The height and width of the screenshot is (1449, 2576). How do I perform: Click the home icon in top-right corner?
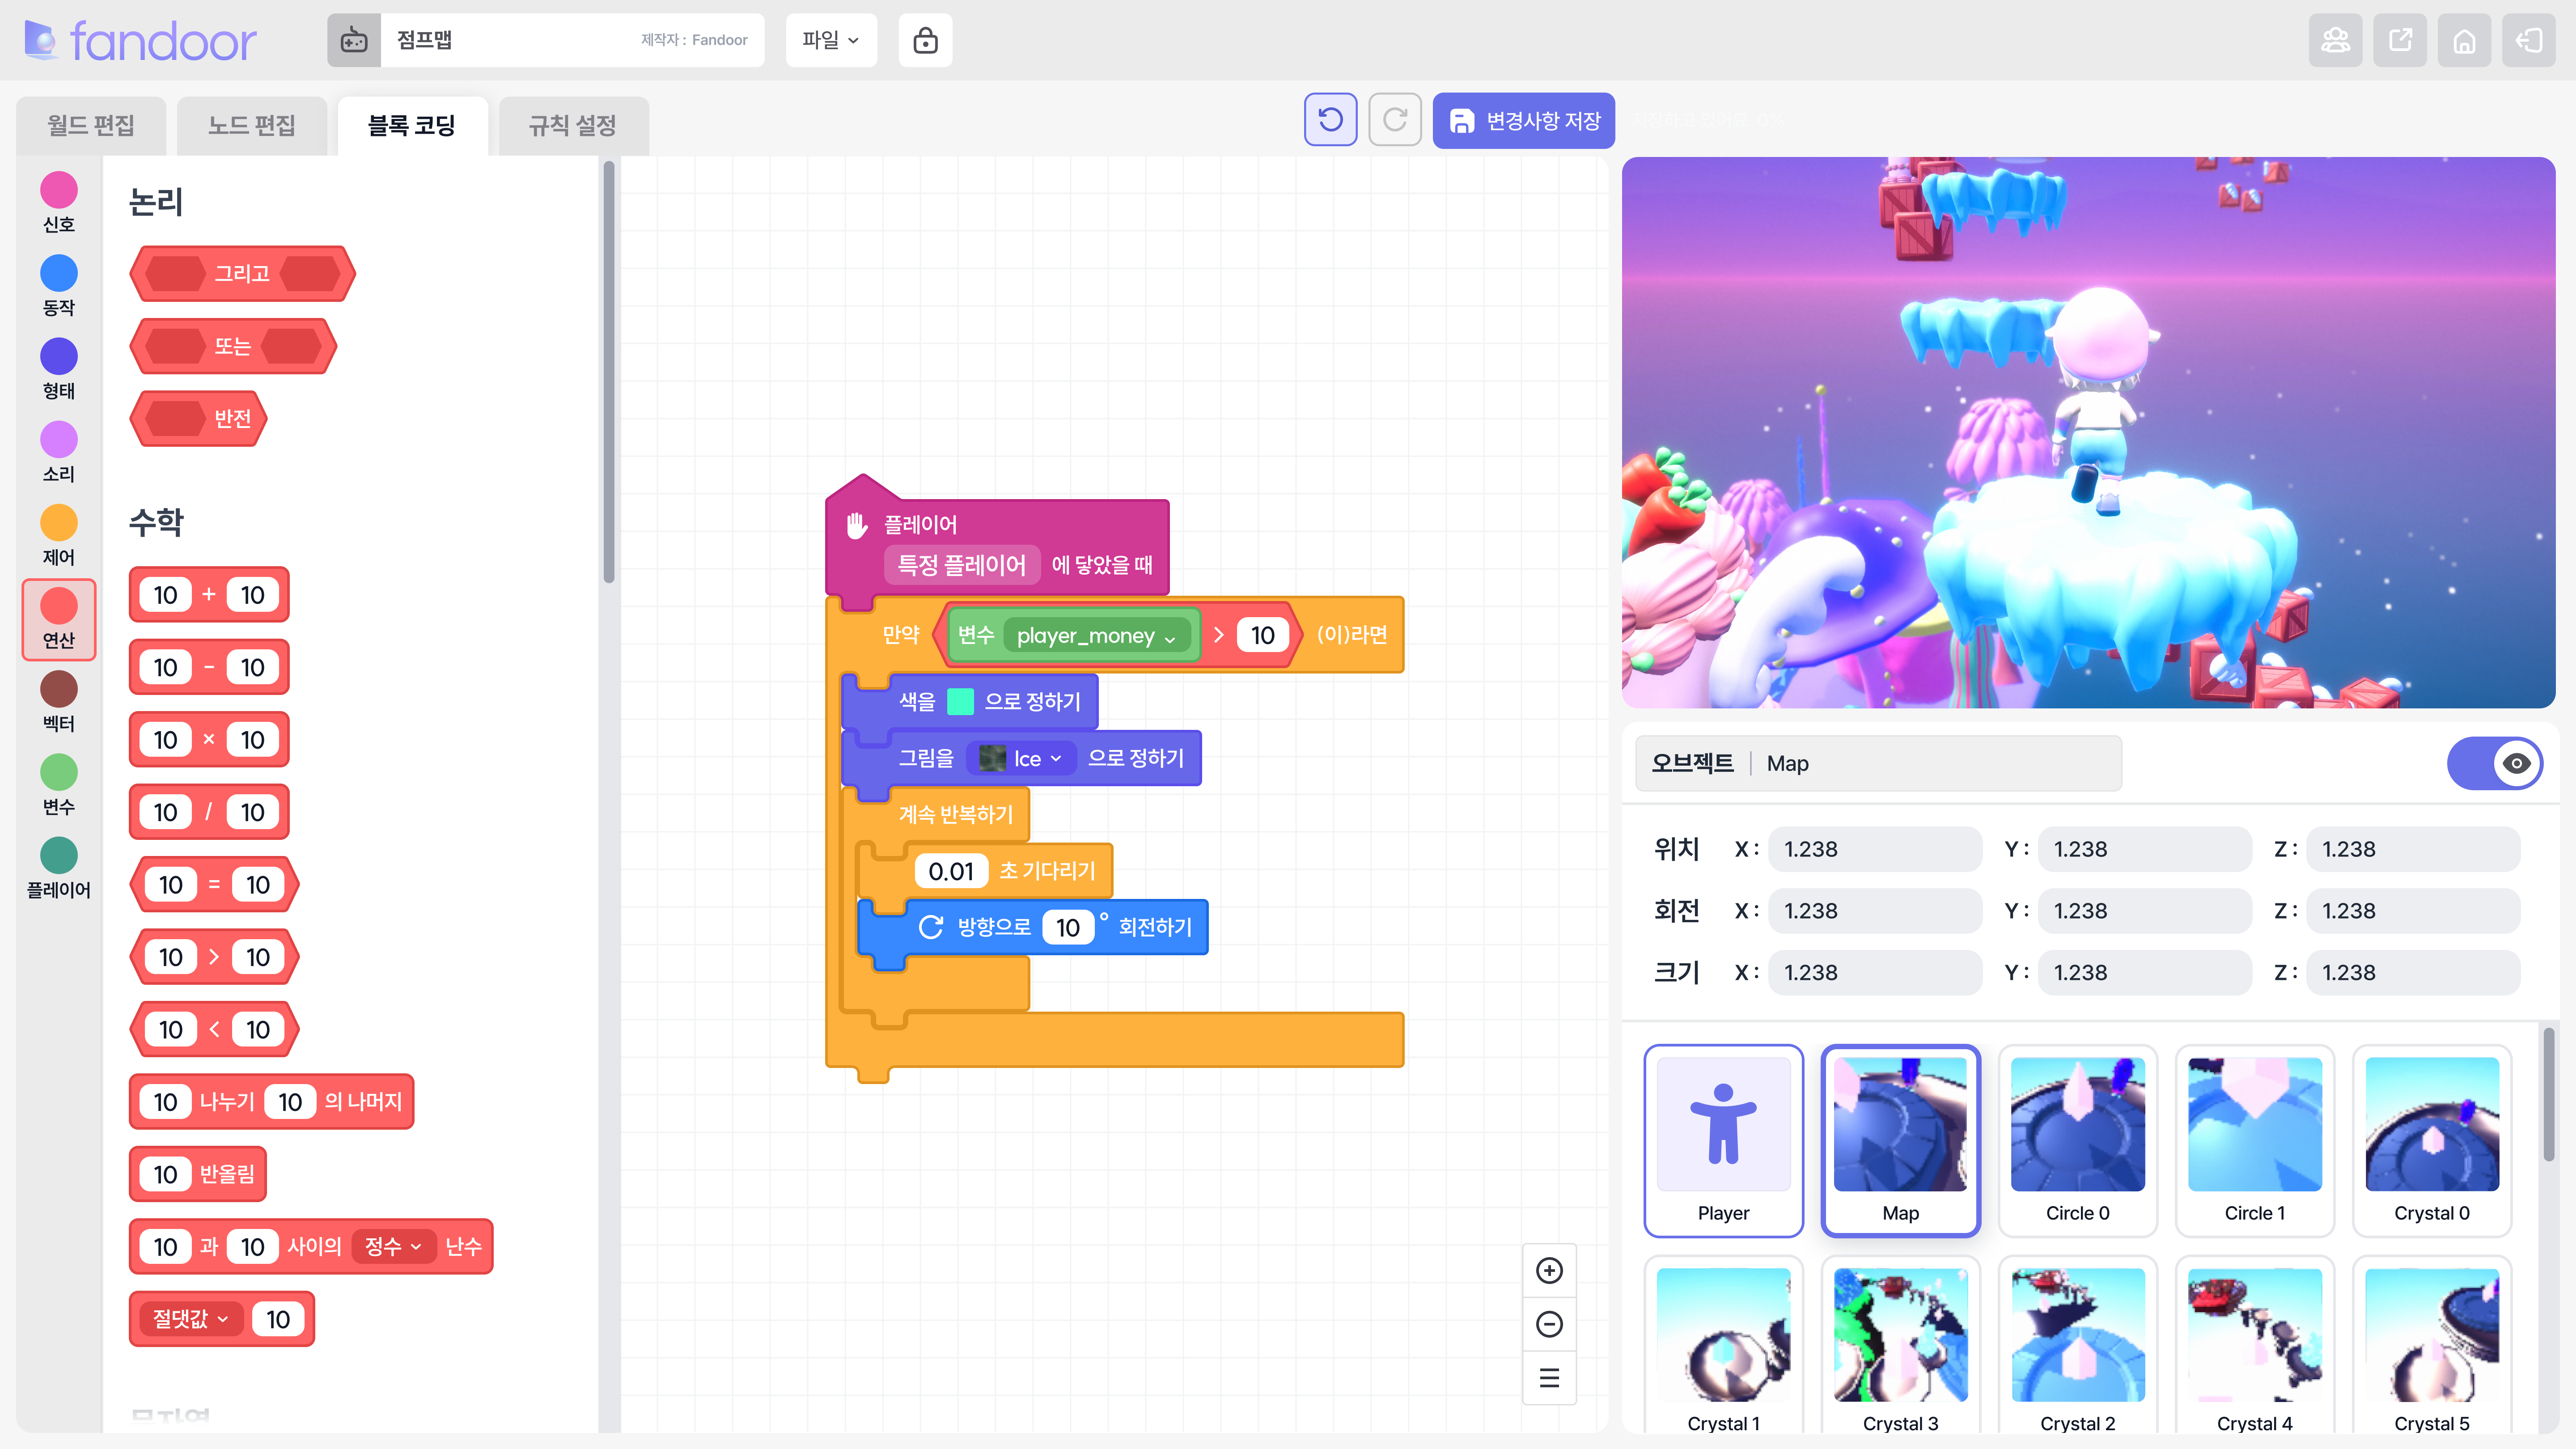click(x=2464, y=40)
